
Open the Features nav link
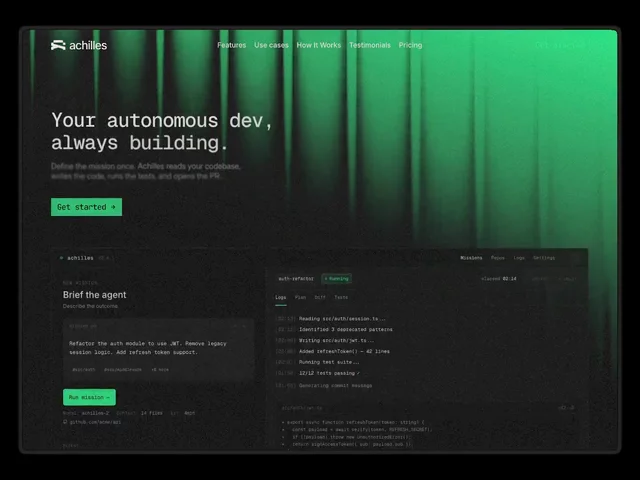231,45
